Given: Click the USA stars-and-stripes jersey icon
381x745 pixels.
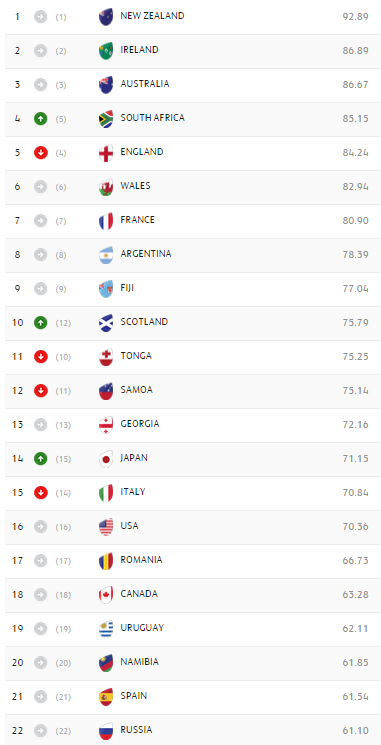Looking at the screenshot, I should (106, 527).
